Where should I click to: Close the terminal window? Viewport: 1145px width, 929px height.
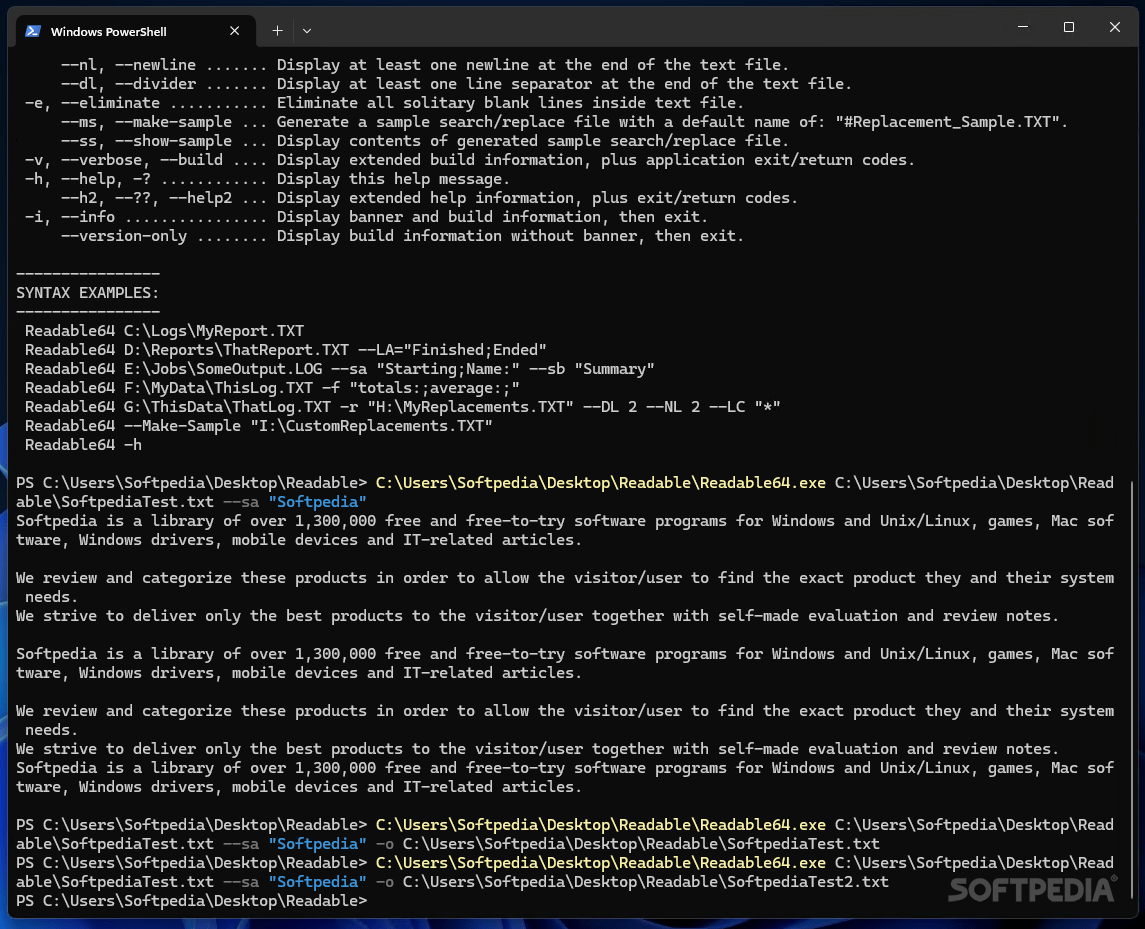(x=1114, y=27)
